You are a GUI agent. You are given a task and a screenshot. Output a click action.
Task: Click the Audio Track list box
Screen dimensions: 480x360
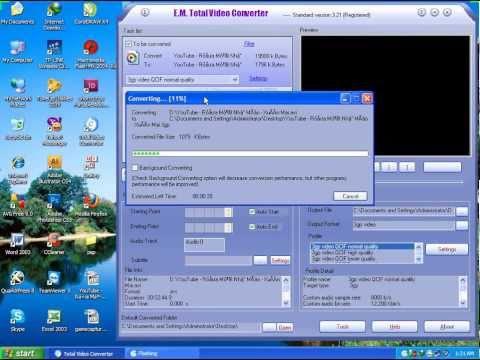[x=204, y=245]
